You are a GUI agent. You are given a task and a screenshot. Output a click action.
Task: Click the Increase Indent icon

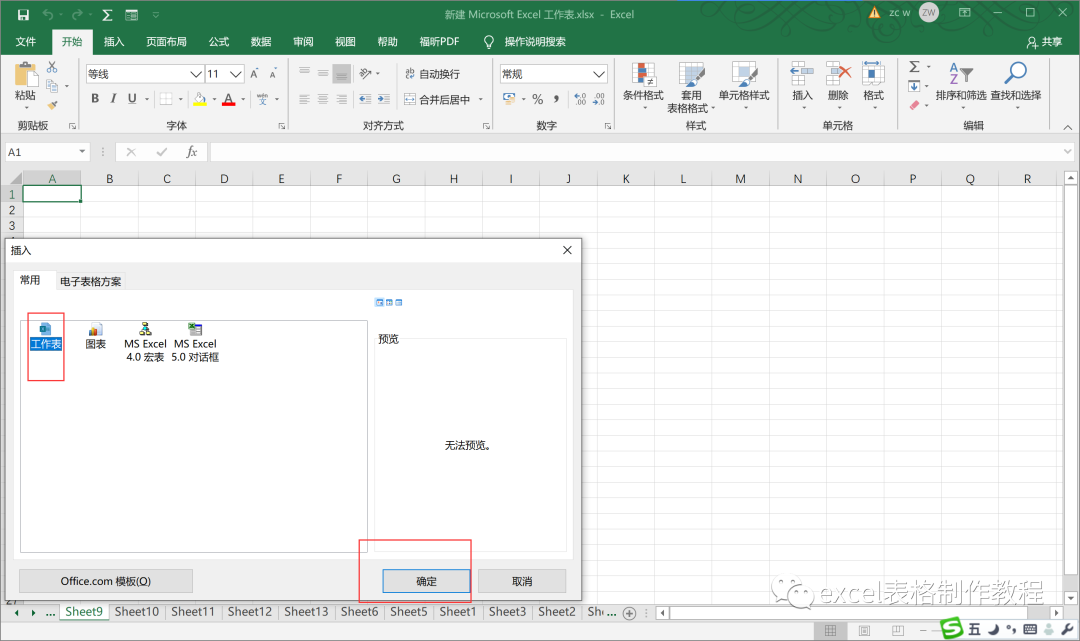pos(384,99)
